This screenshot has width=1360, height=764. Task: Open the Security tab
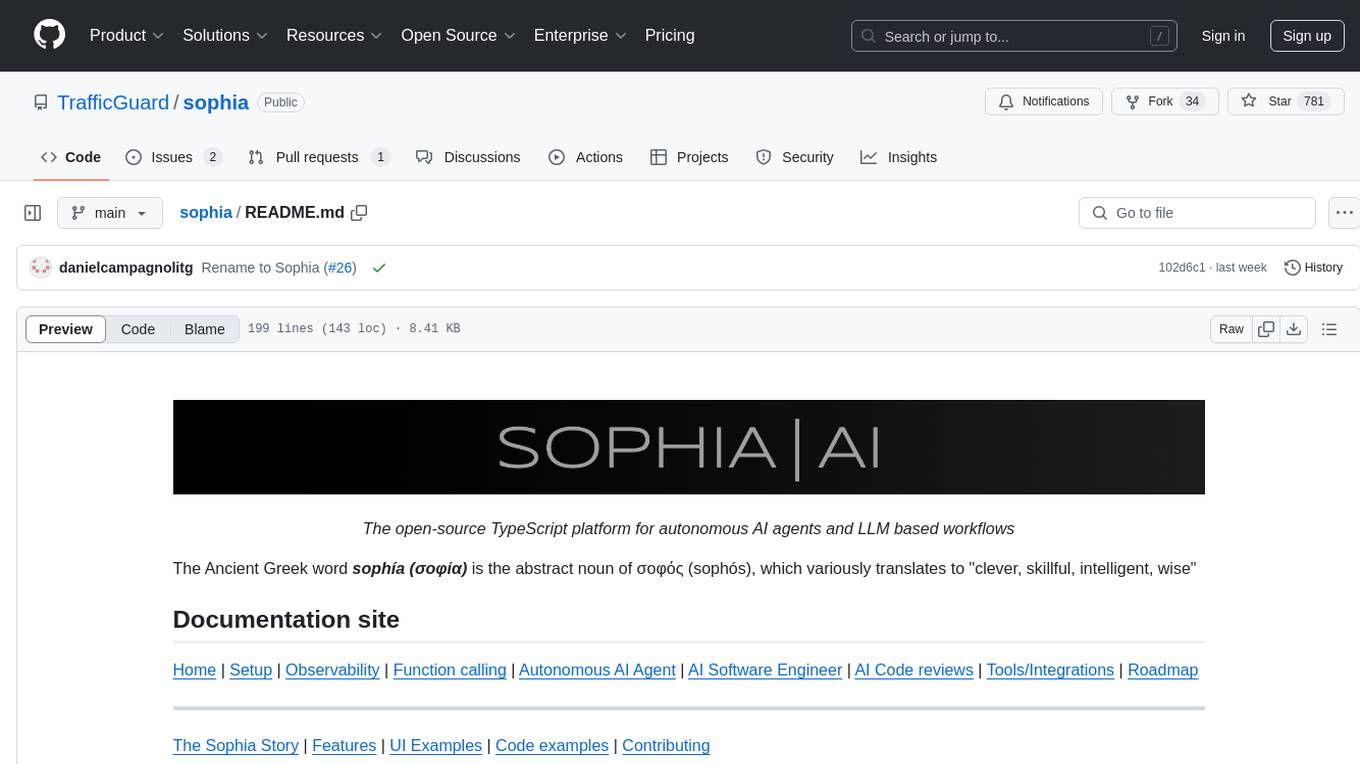pos(795,157)
